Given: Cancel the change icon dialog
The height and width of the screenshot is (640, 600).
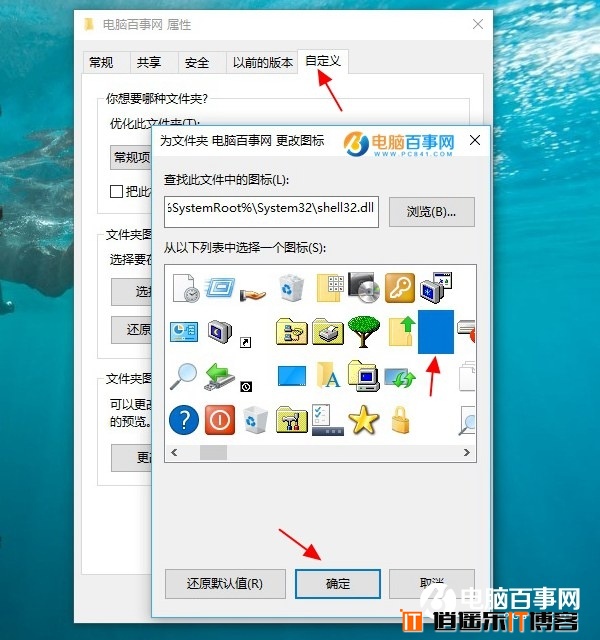Looking at the screenshot, I should pyautogui.click(x=431, y=584).
